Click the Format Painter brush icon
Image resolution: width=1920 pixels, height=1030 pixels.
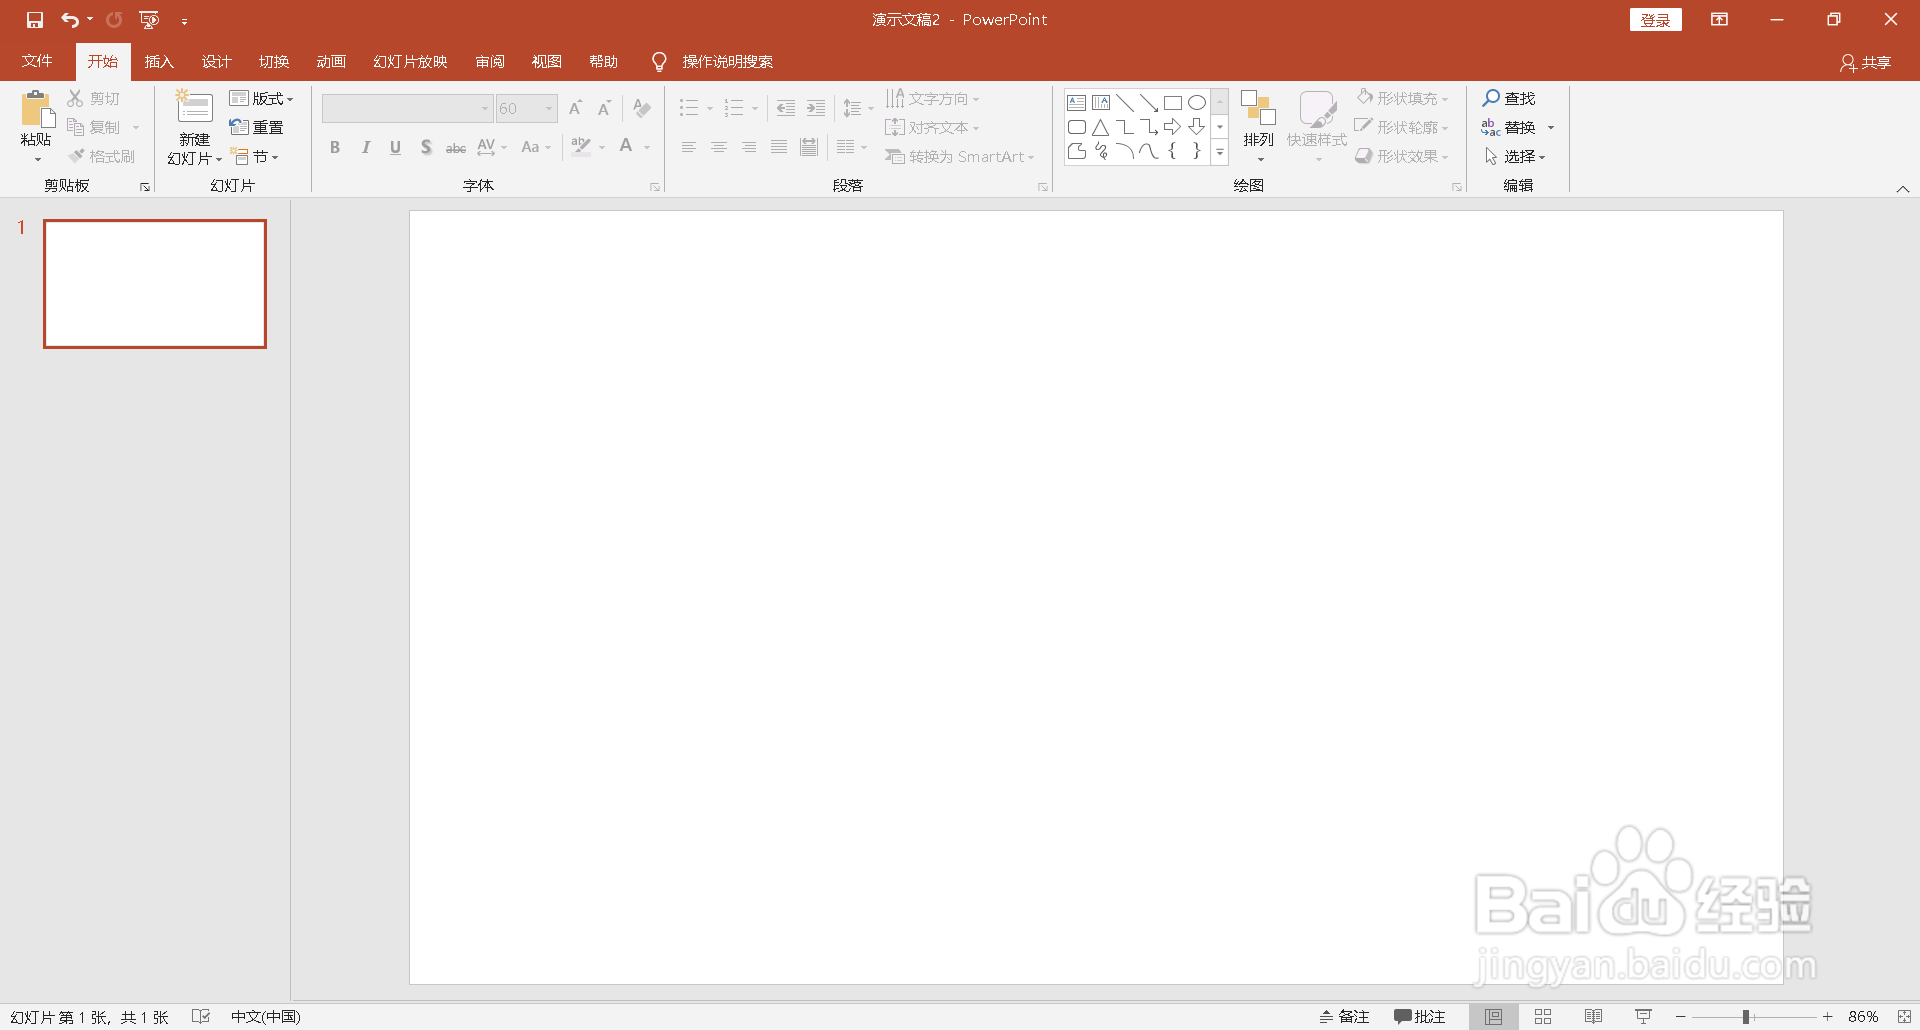76,156
